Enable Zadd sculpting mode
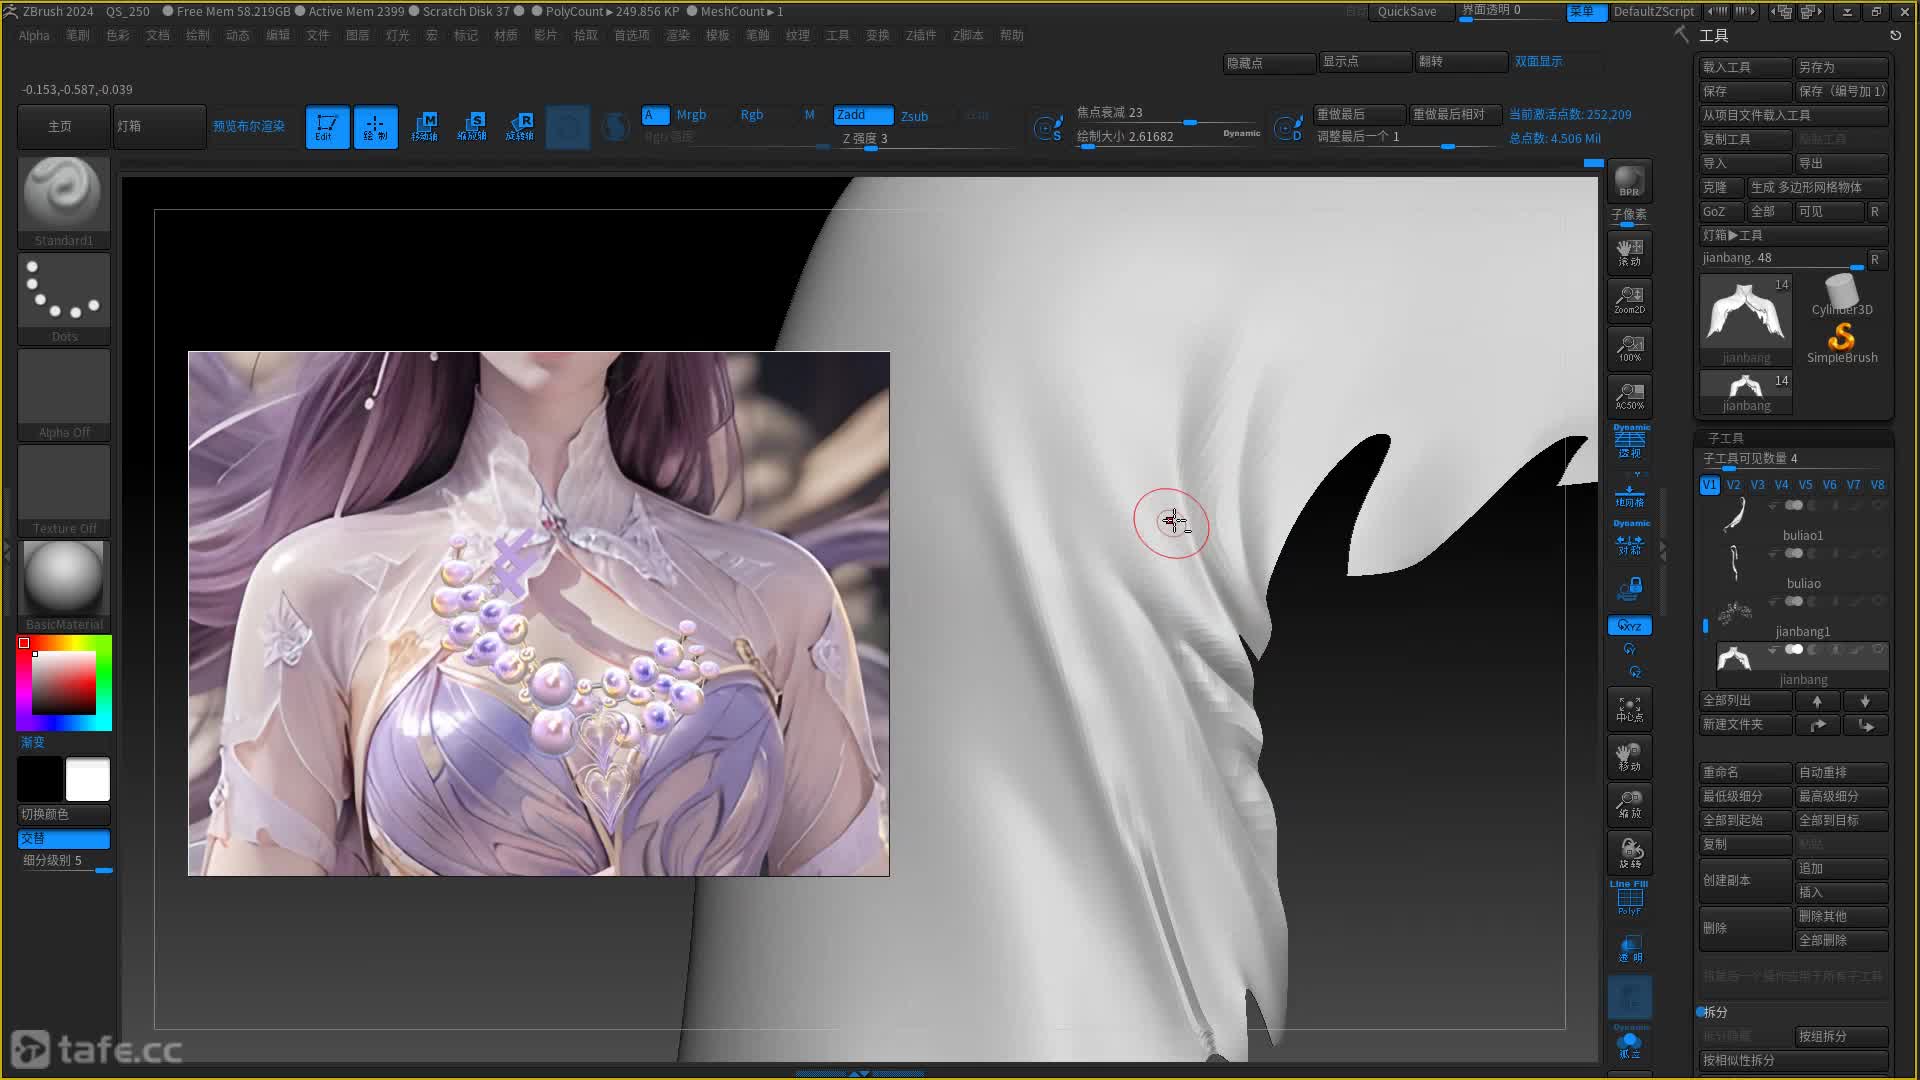This screenshot has height=1080, width=1920. click(x=863, y=115)
